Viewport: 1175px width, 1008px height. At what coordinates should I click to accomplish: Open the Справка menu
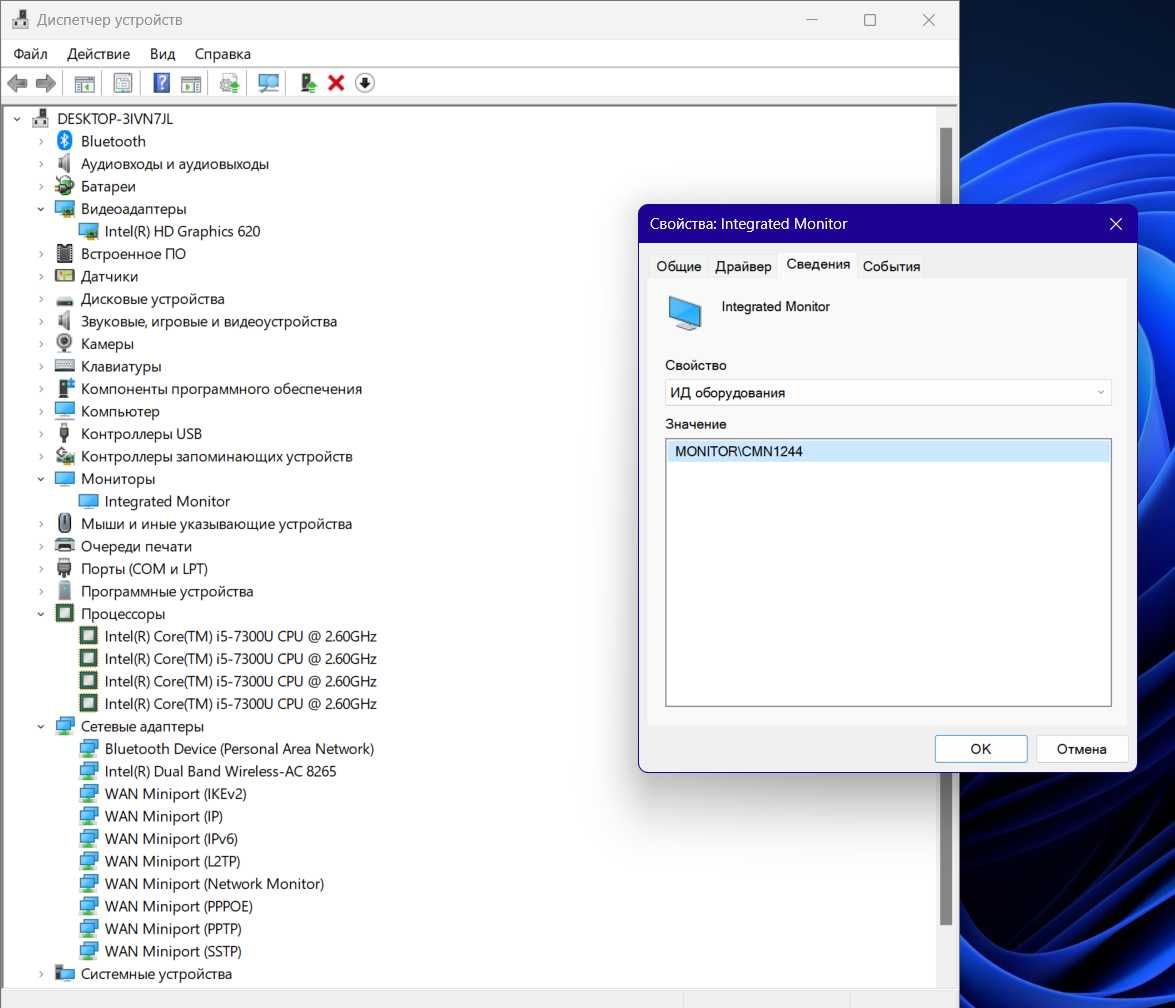coord(223,54)
